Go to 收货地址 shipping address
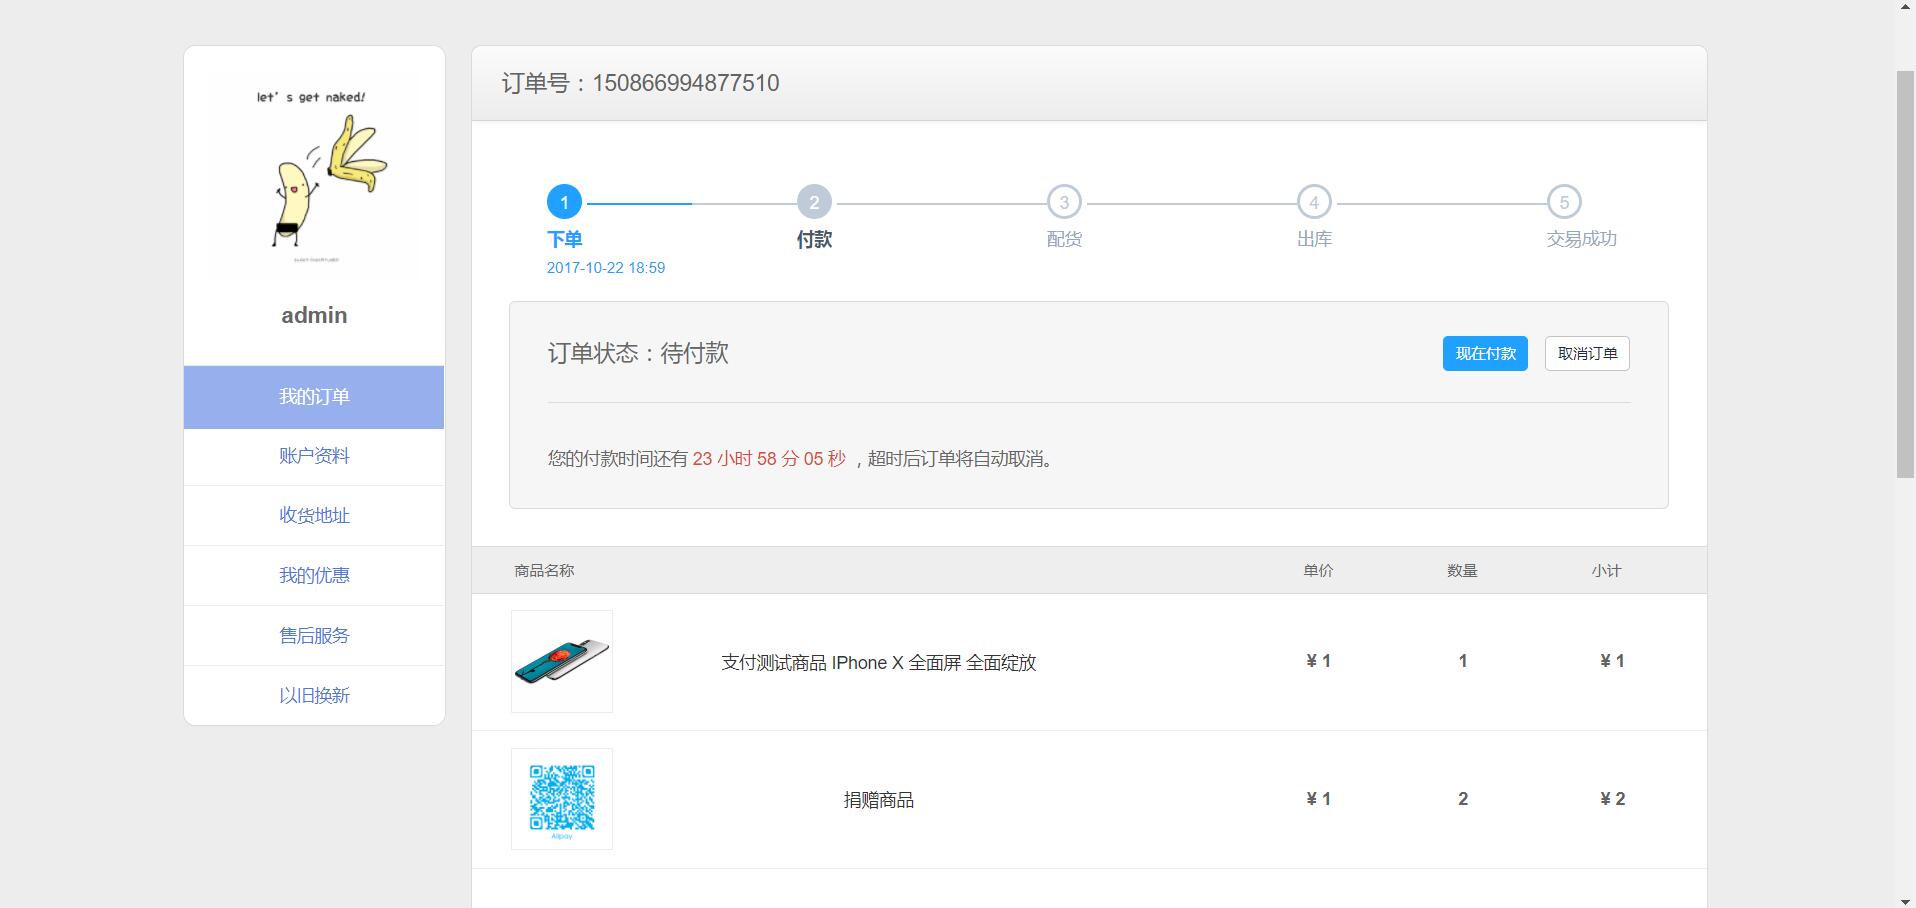The width and height of the screenshot is (1916, 908). 314,516
